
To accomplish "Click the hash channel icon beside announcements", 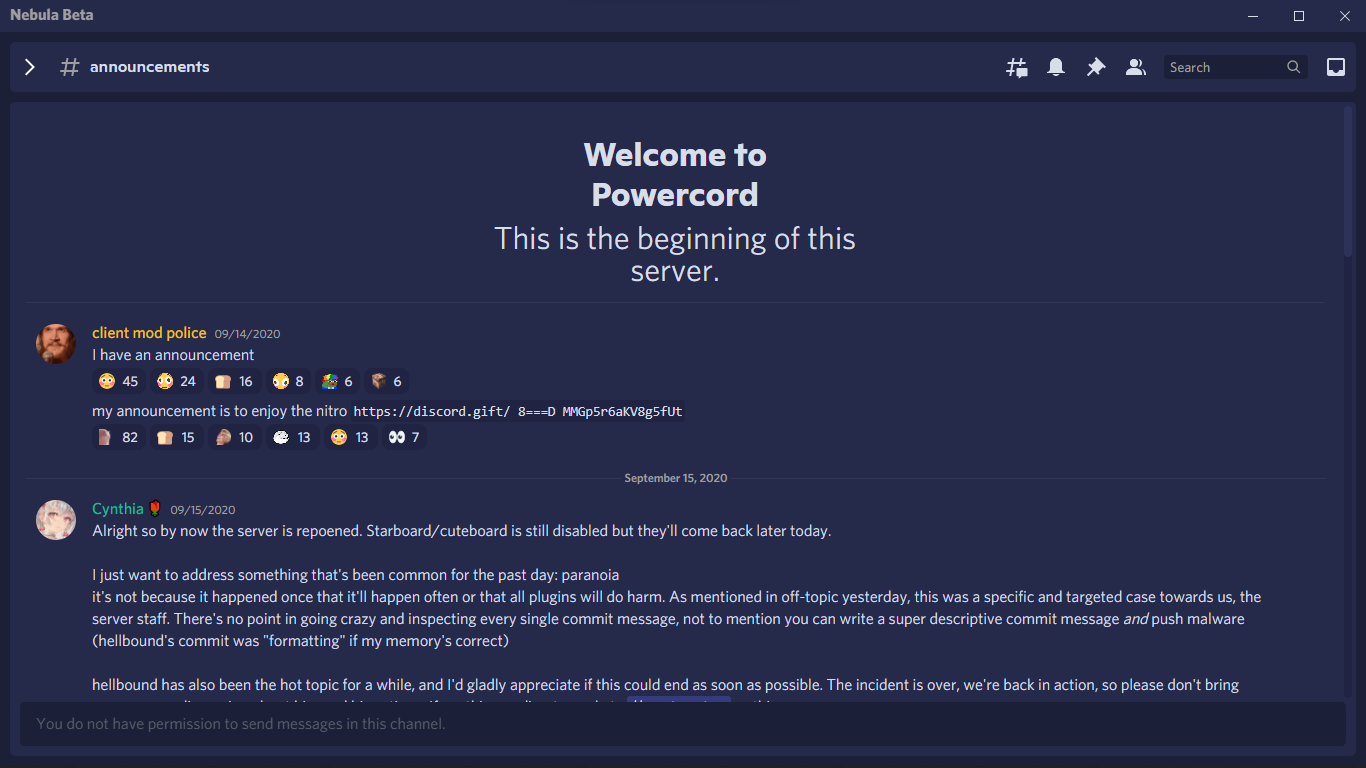I will pyautogui.click(x=69, y=67).
